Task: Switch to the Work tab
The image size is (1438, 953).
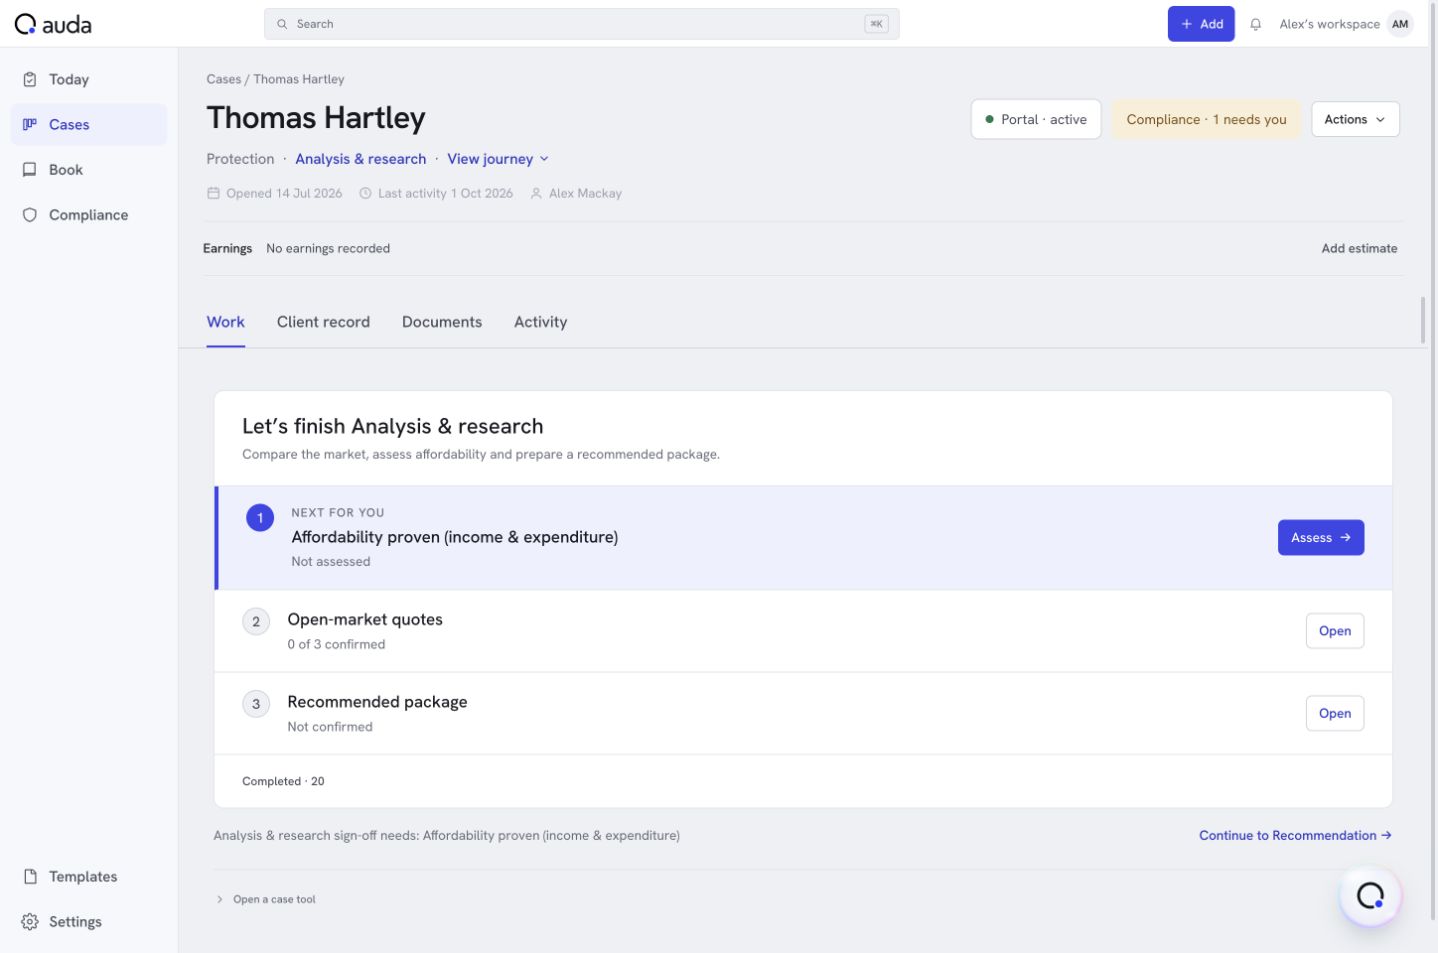Action: [225, 322]
